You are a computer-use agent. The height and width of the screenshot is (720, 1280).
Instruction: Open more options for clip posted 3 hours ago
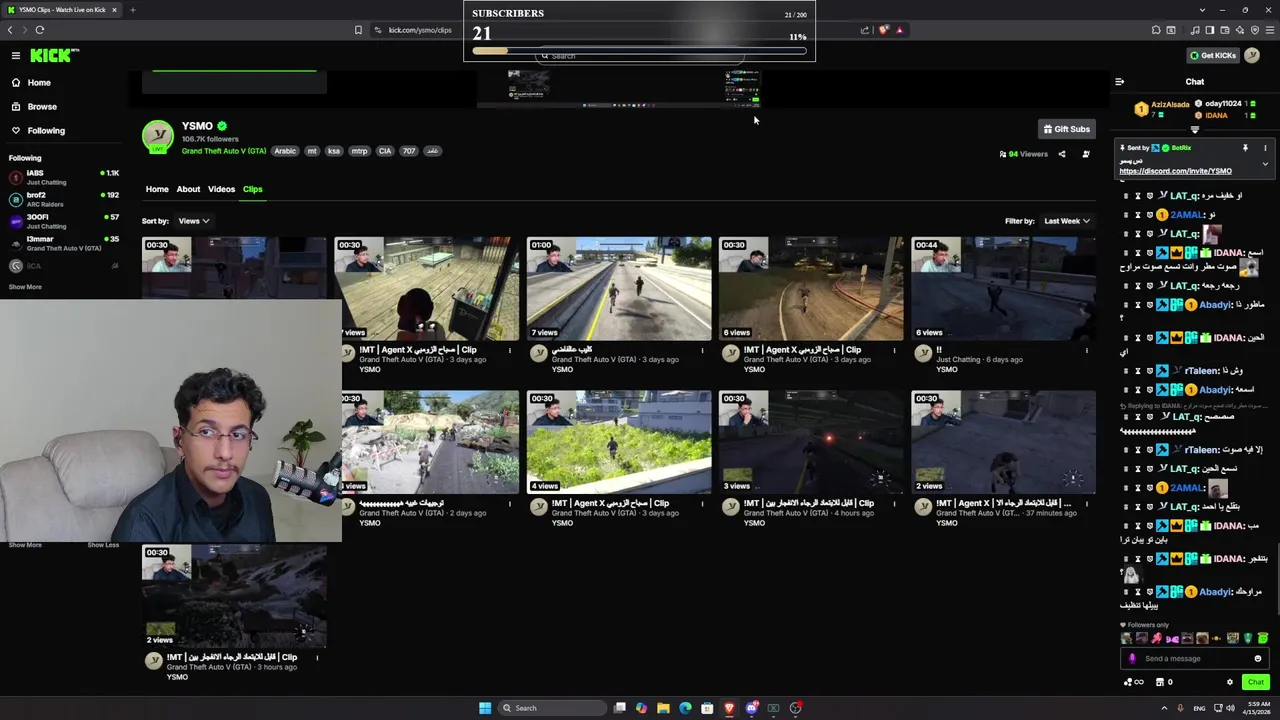pyautogui.click(x=318, y=658)
